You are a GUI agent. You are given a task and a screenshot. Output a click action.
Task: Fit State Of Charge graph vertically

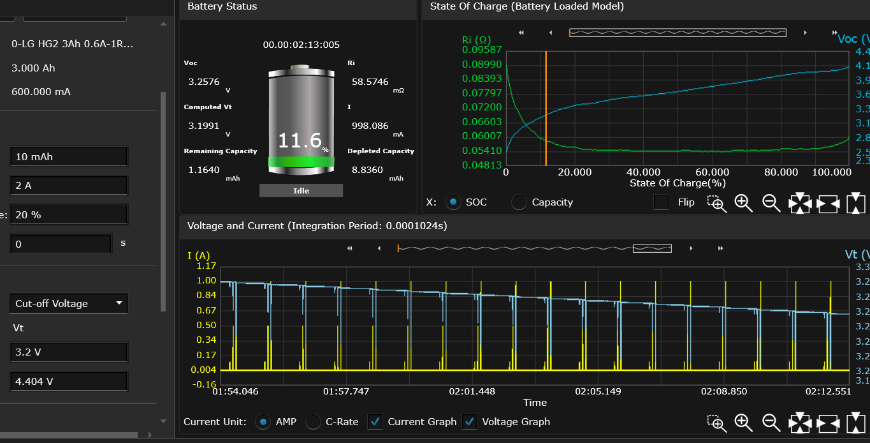click(x=855, y=204)
